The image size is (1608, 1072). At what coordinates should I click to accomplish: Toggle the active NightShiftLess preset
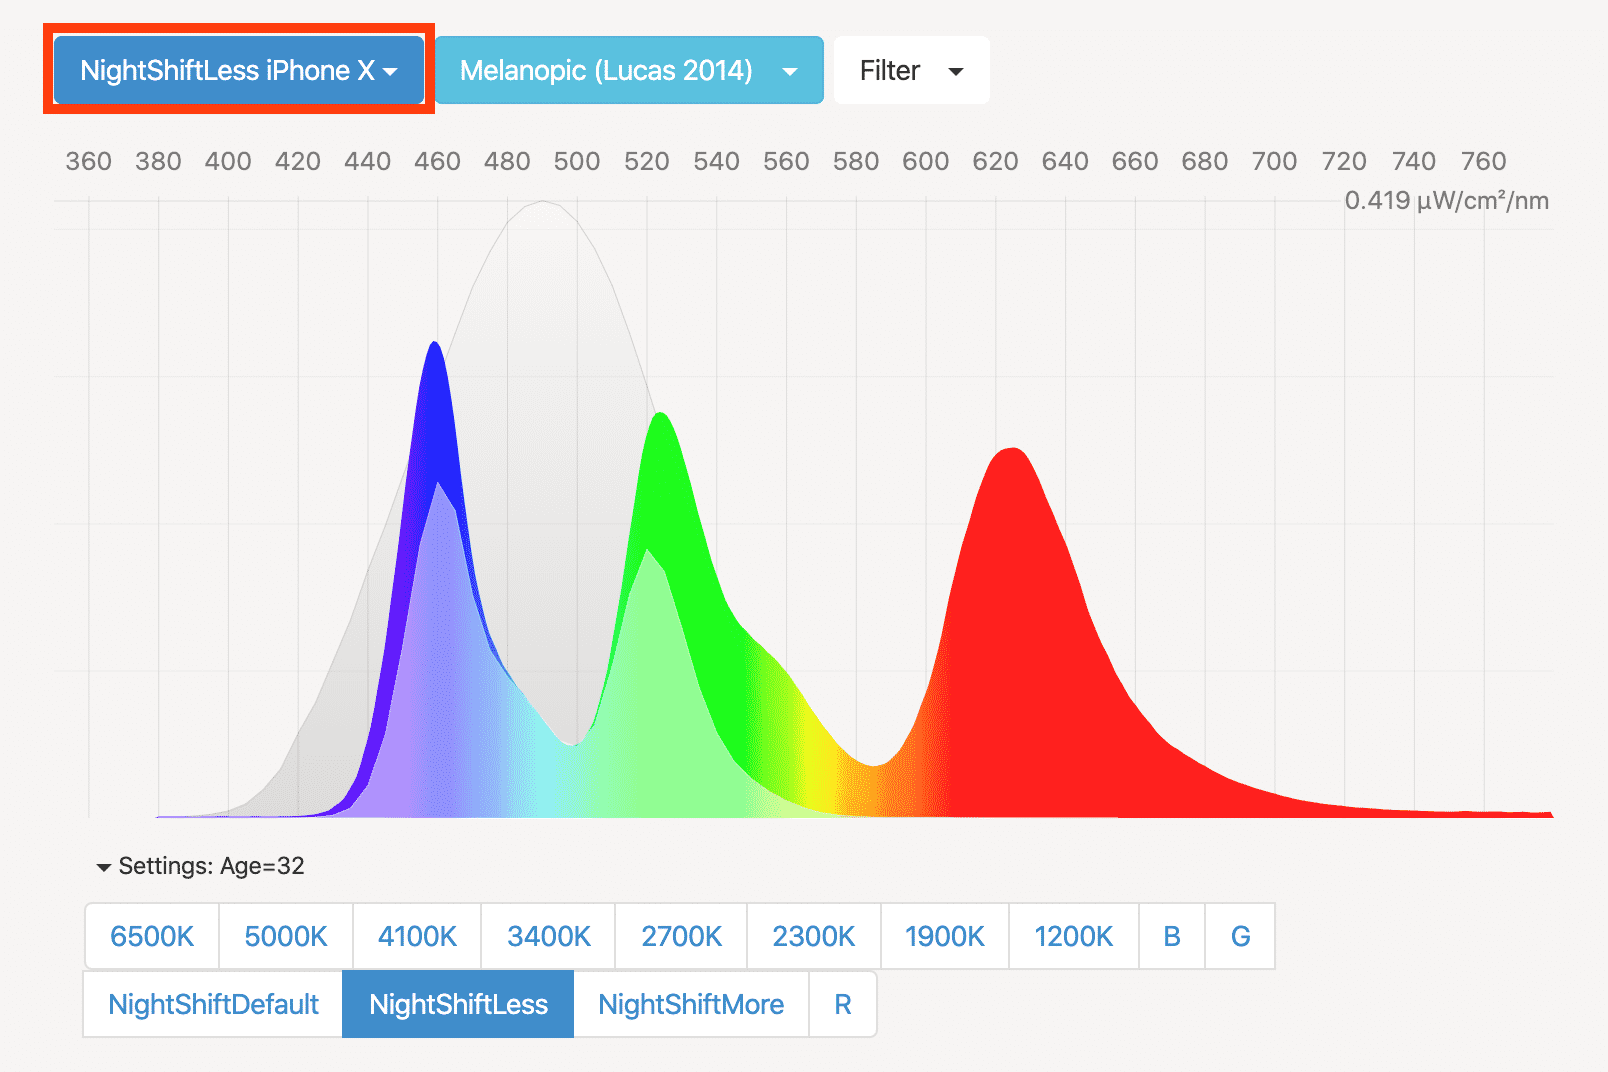click(x=458, y=1004)
